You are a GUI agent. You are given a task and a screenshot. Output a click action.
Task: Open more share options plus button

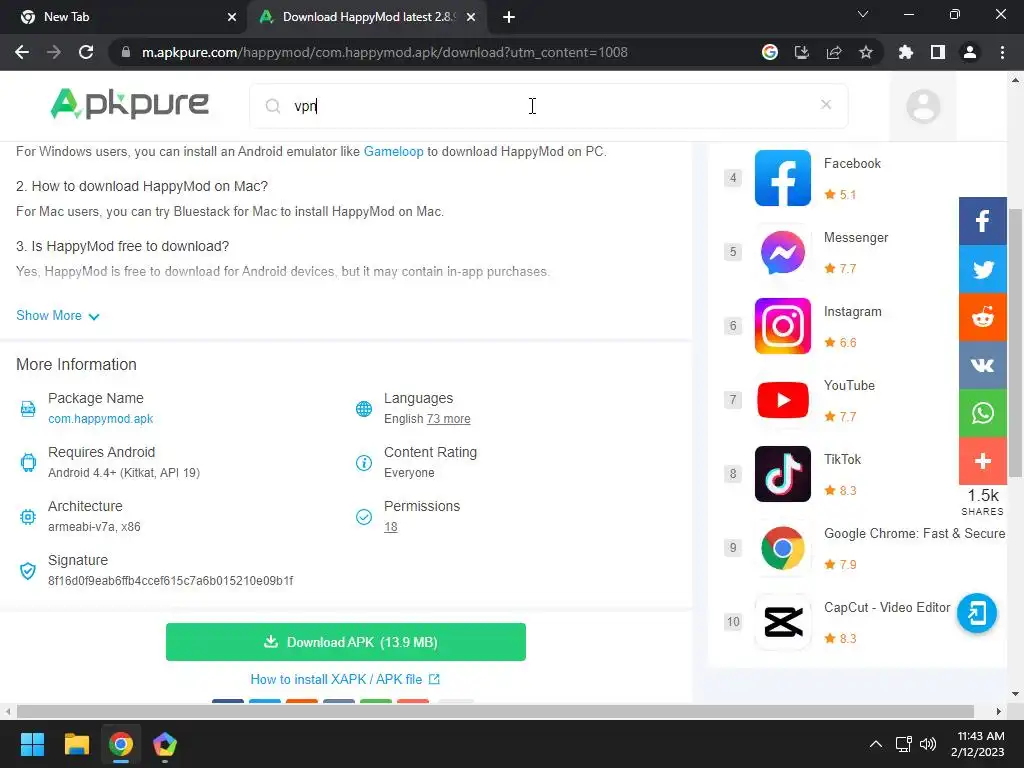tap(982, 461)
